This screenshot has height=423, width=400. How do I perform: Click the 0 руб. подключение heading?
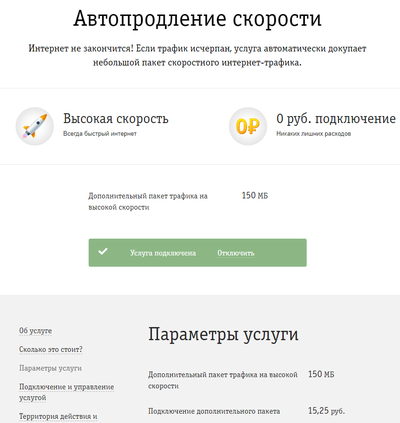[x=336, y=119]
